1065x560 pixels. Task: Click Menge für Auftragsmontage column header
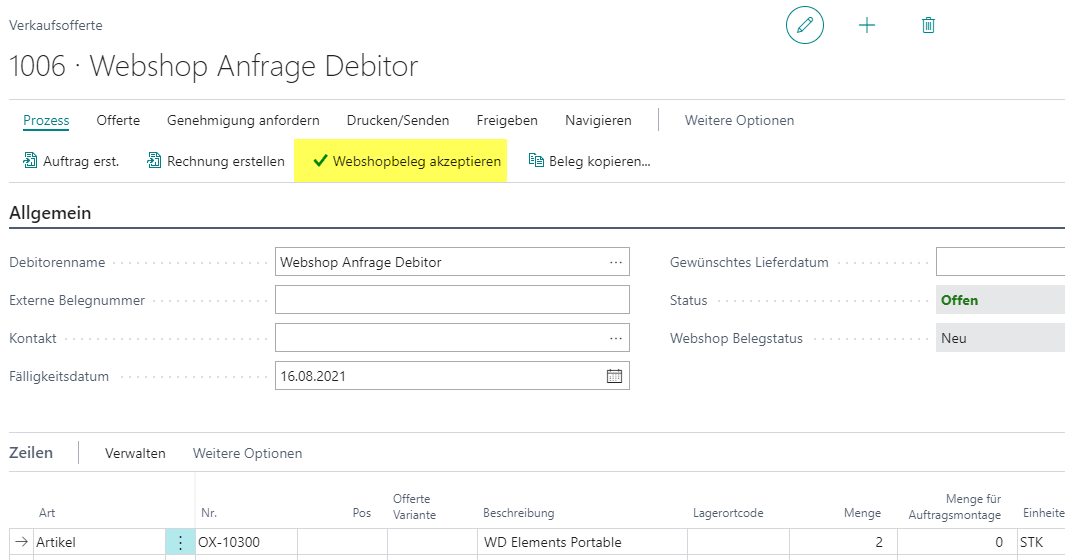coord(954,507)
